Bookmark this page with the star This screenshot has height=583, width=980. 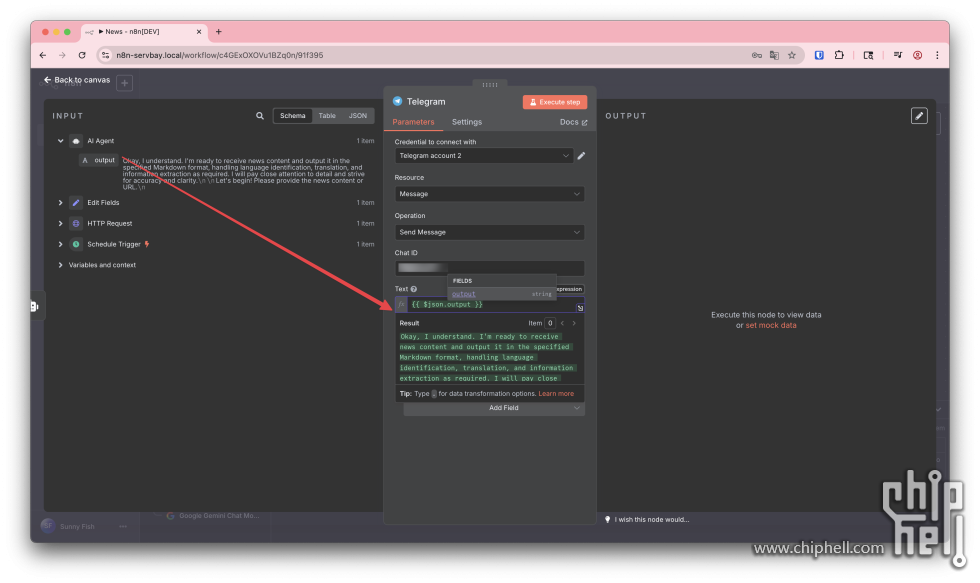[792, 55]
